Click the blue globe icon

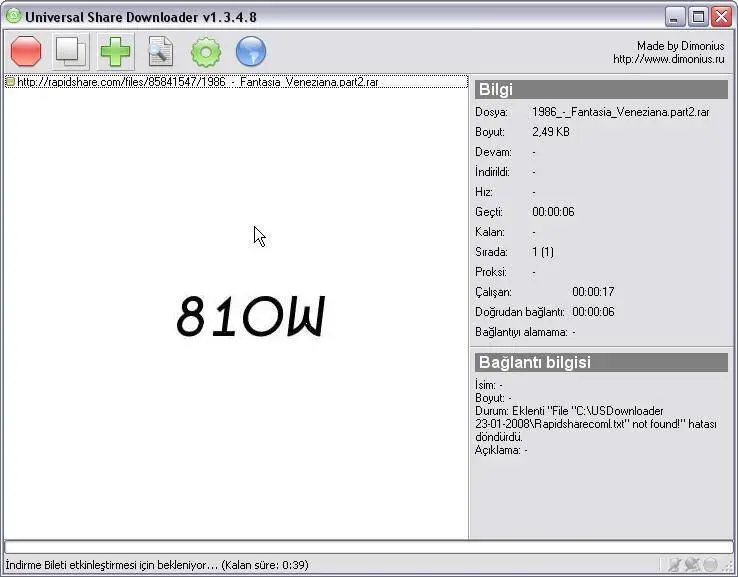click(251, 51)
